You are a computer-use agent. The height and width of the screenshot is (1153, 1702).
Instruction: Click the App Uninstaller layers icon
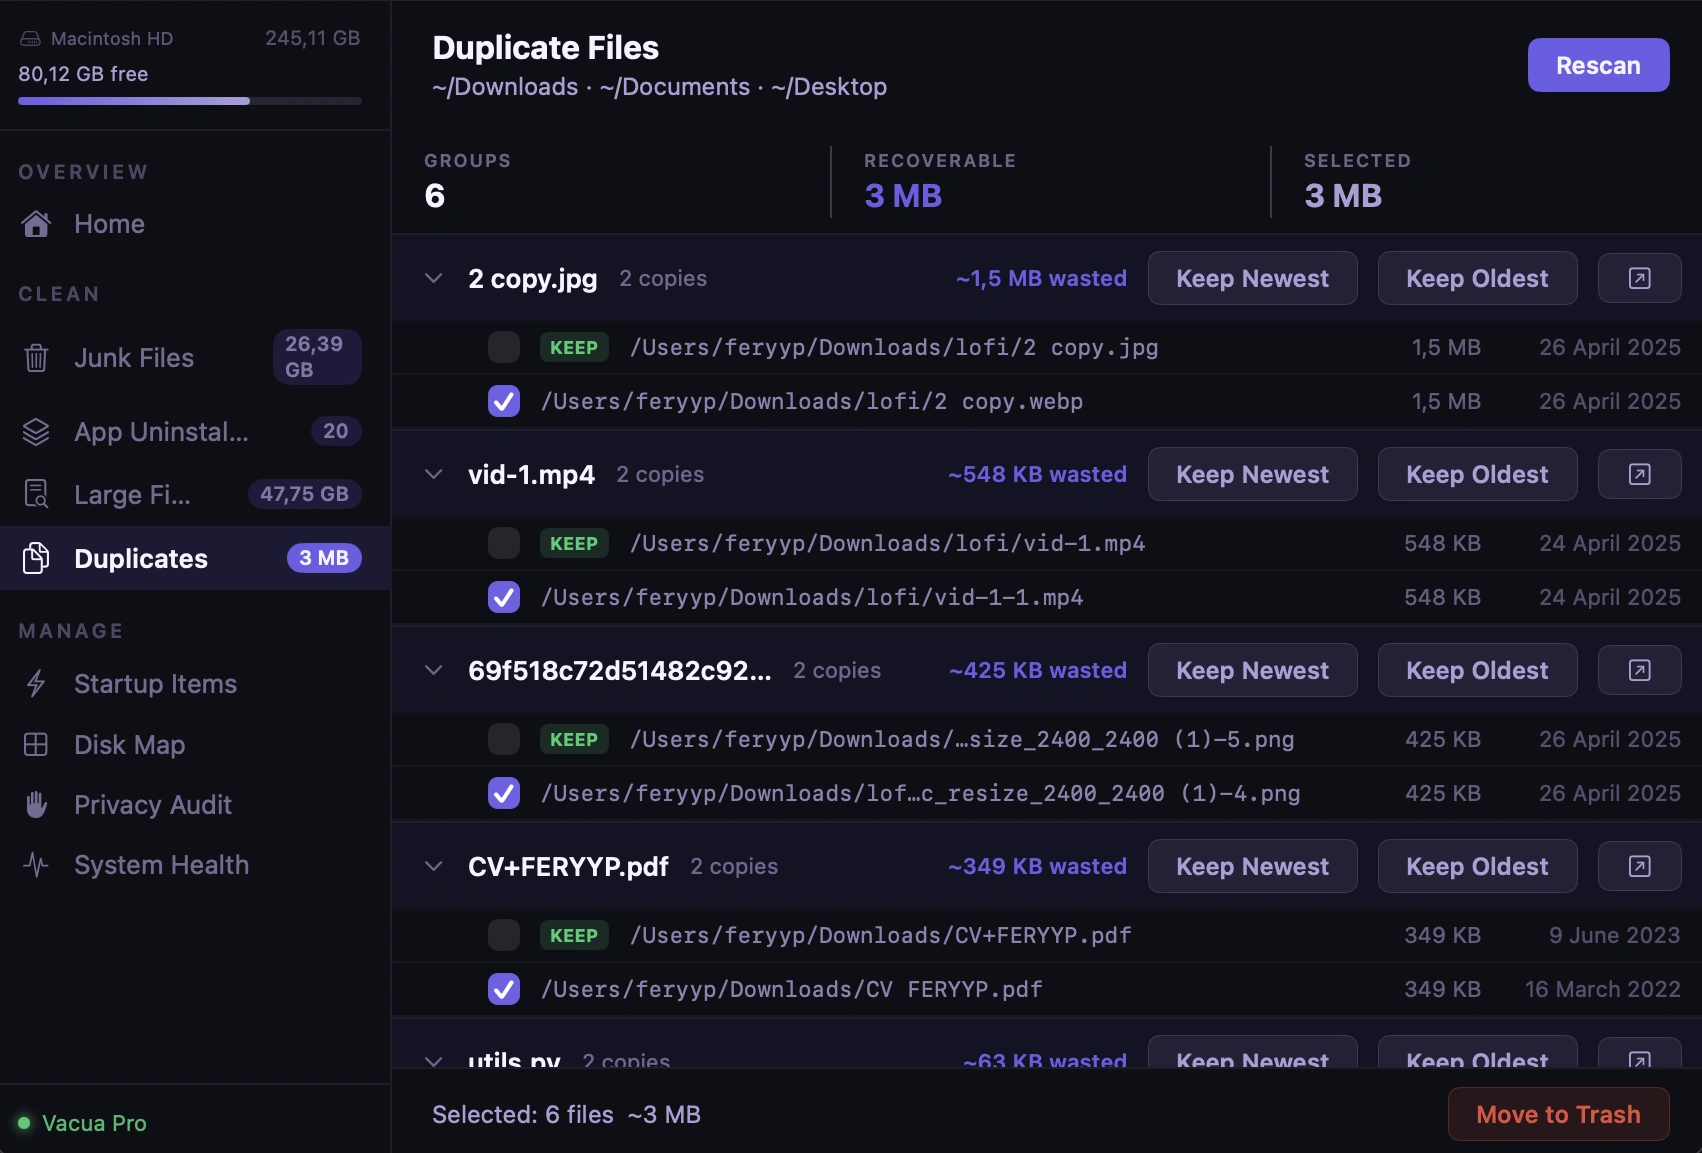point(36,432)
